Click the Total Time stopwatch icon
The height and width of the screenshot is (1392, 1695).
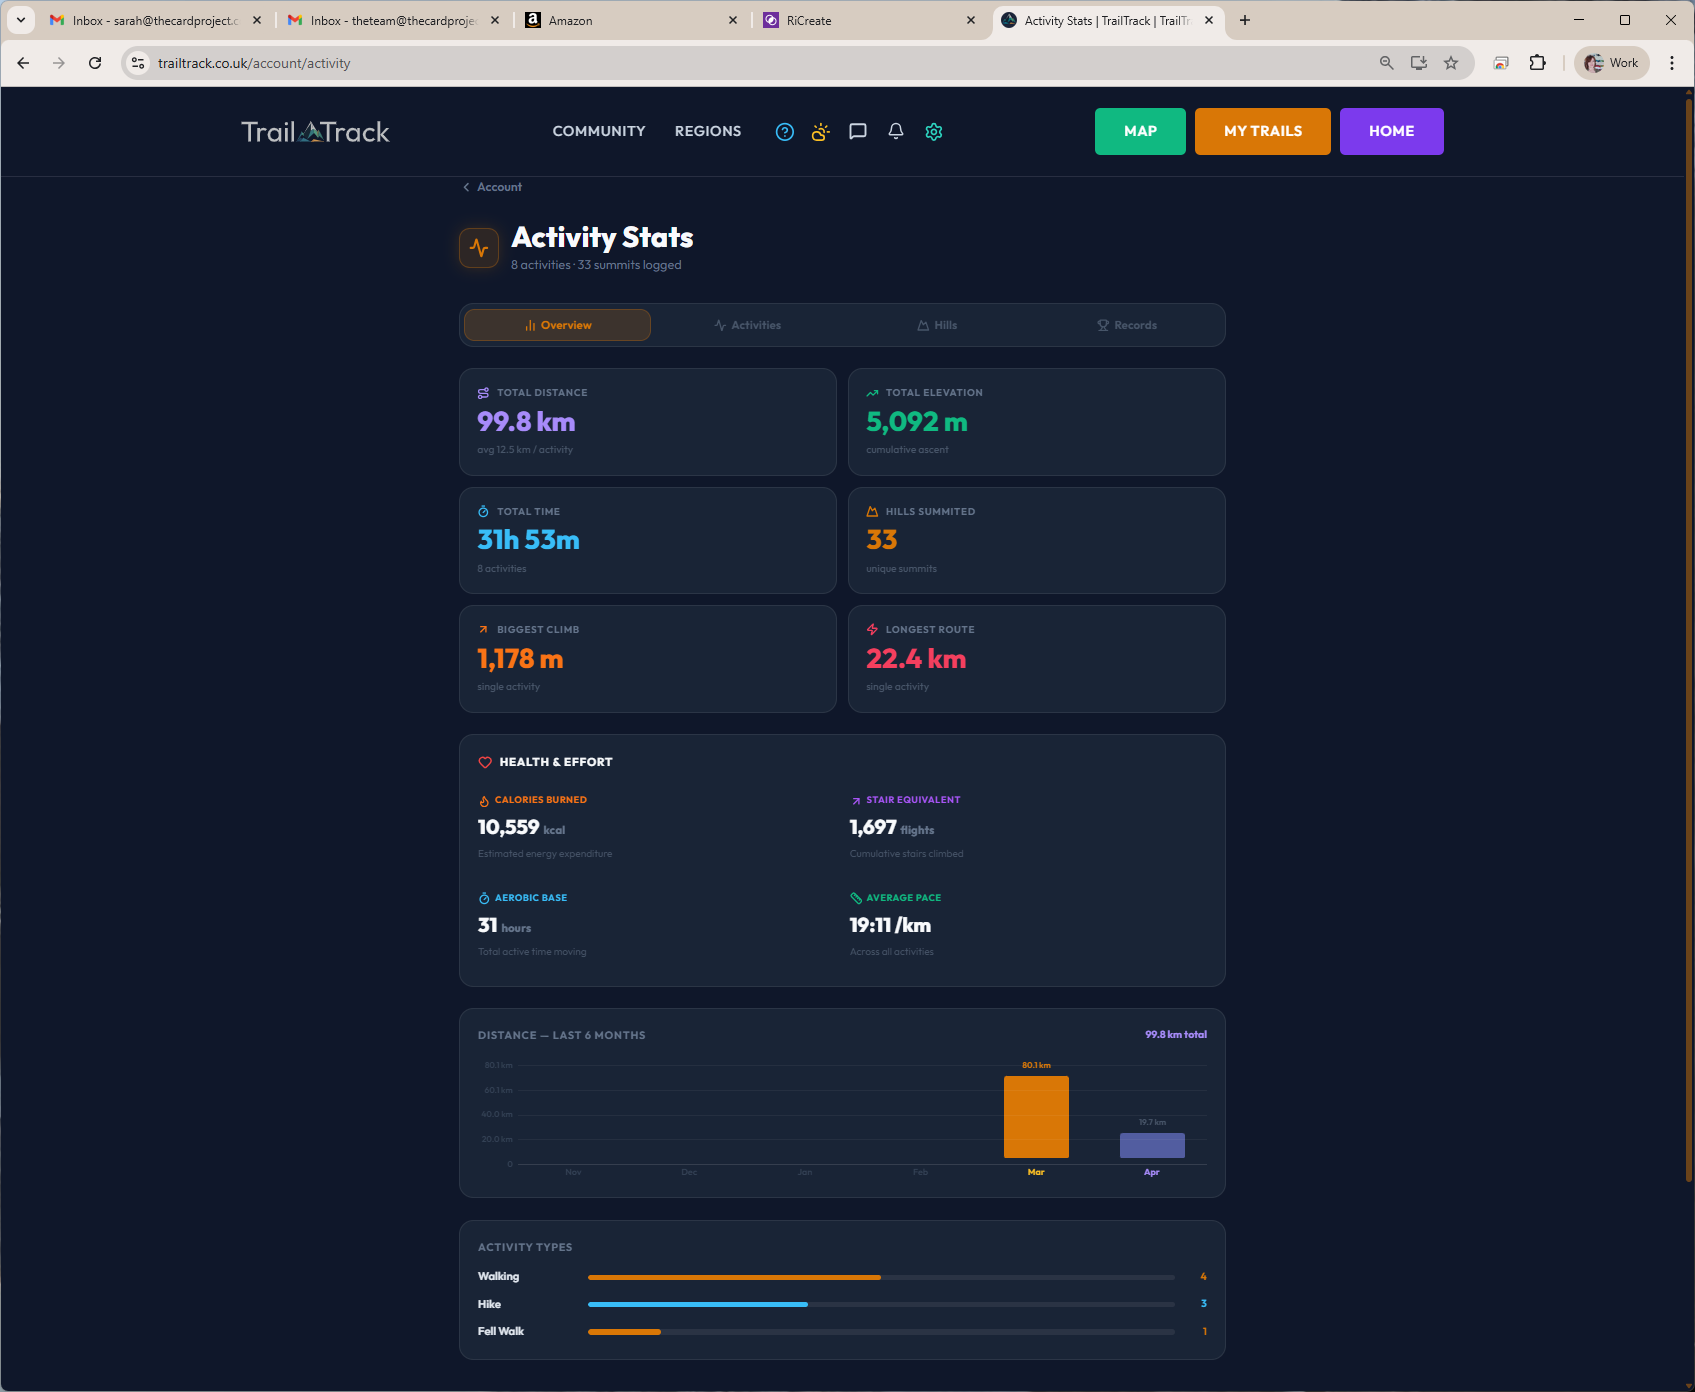click(x=484, y=511)
